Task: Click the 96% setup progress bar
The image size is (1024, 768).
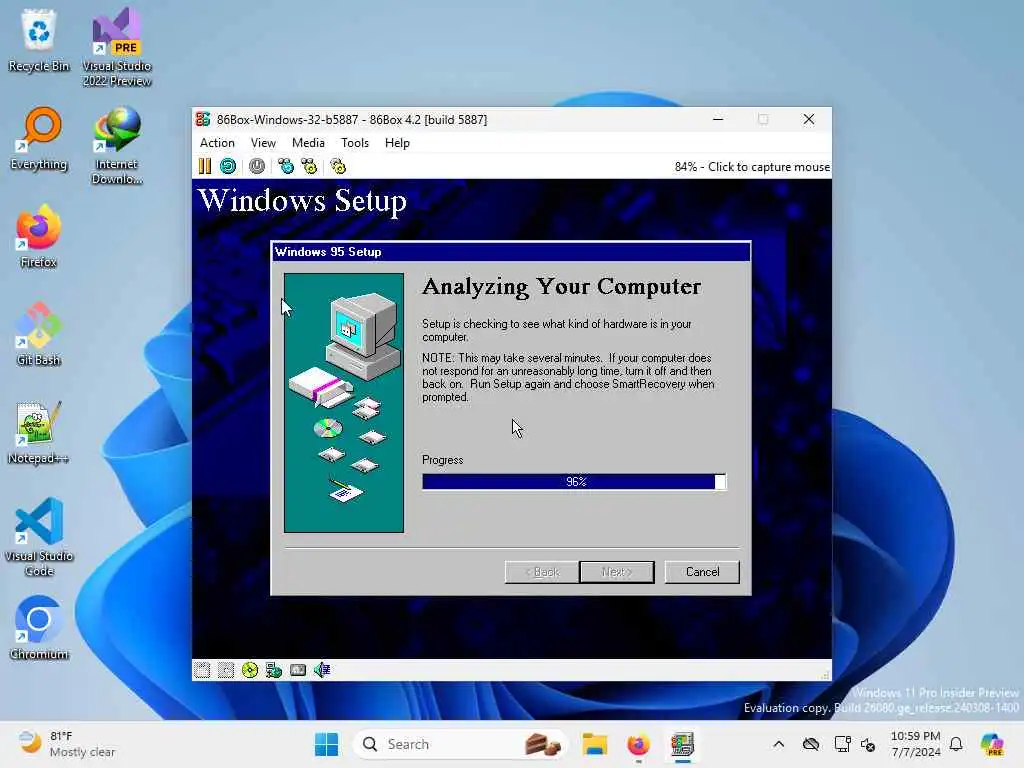Action: [574, 482]
